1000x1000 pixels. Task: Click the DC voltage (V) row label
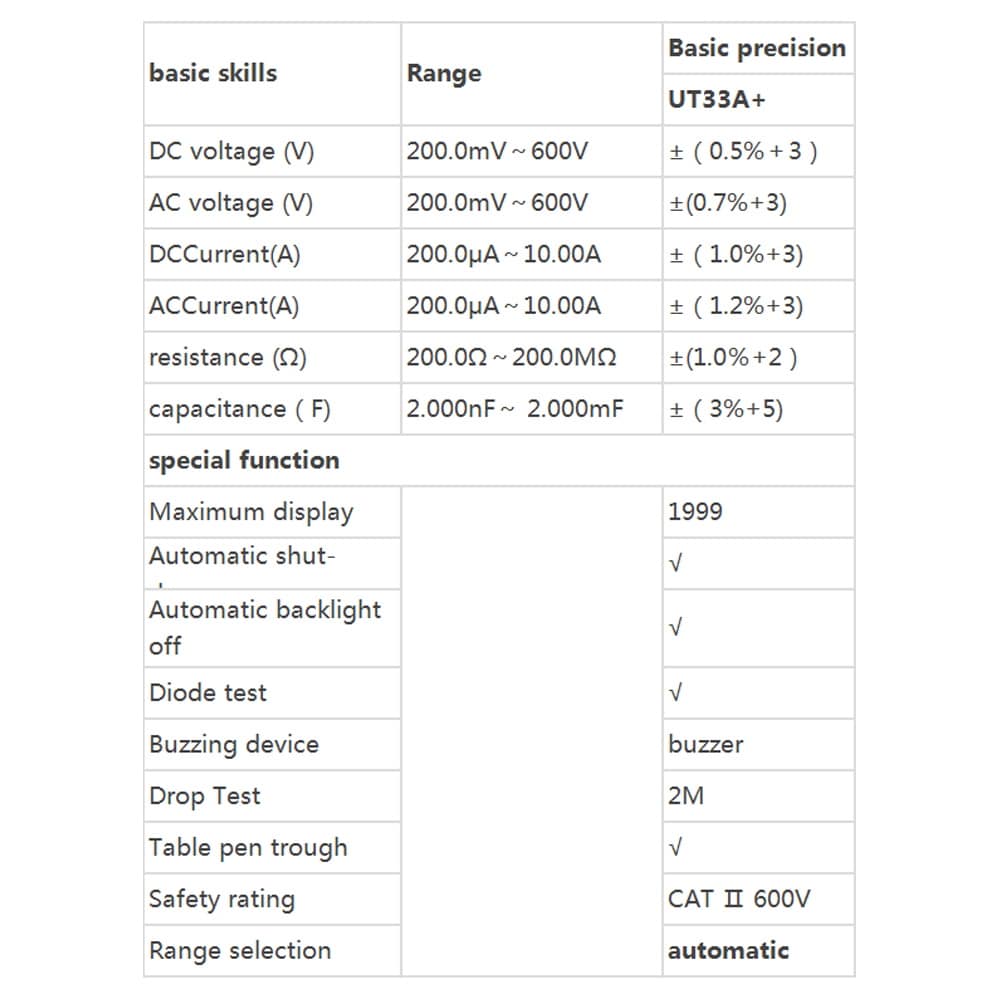(x=231, y=152)
